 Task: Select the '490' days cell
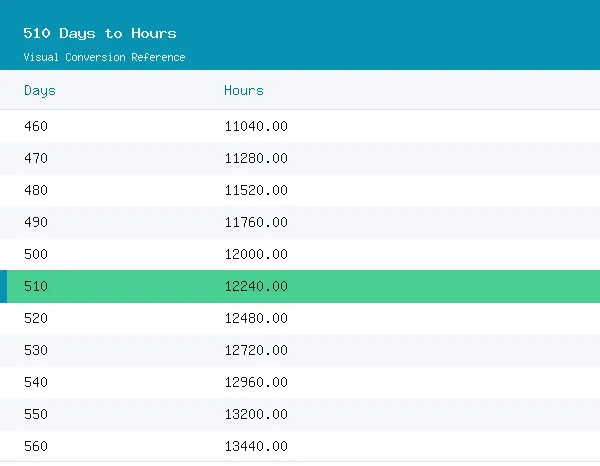36,222
